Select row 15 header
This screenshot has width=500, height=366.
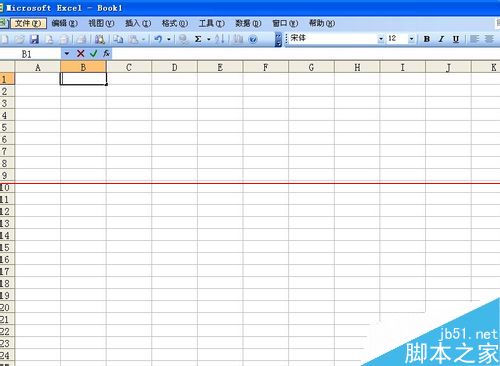[x=7, y=247]
